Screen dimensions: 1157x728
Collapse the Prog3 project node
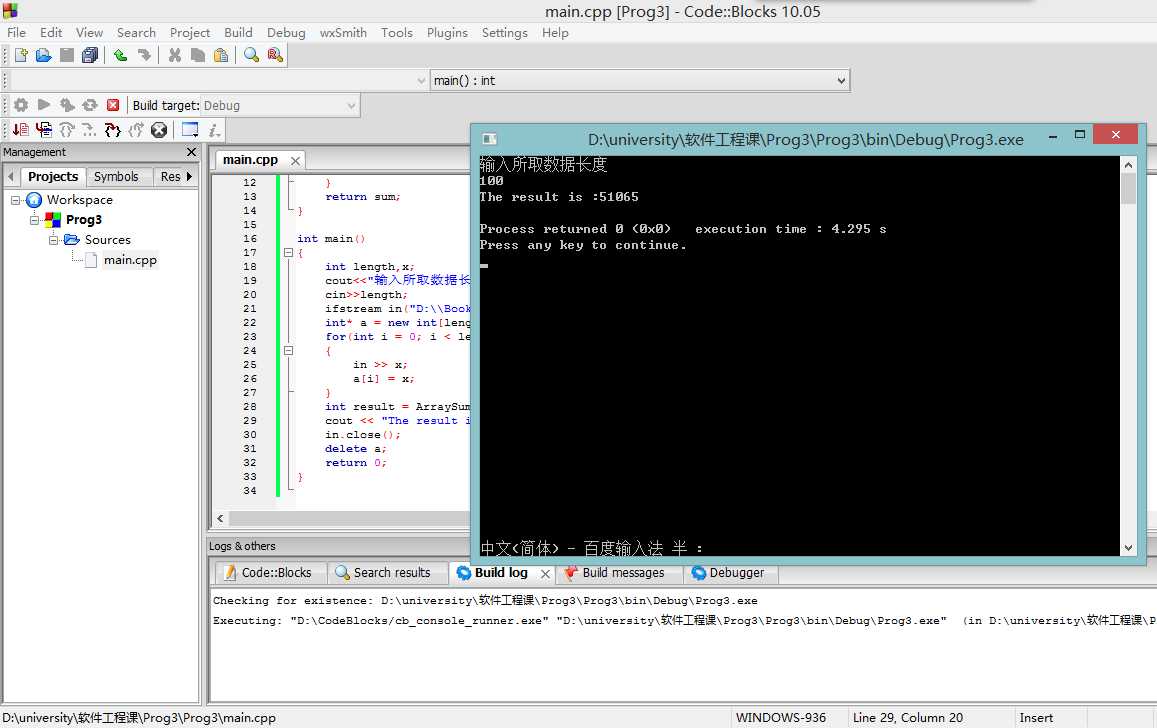[34, 220]
